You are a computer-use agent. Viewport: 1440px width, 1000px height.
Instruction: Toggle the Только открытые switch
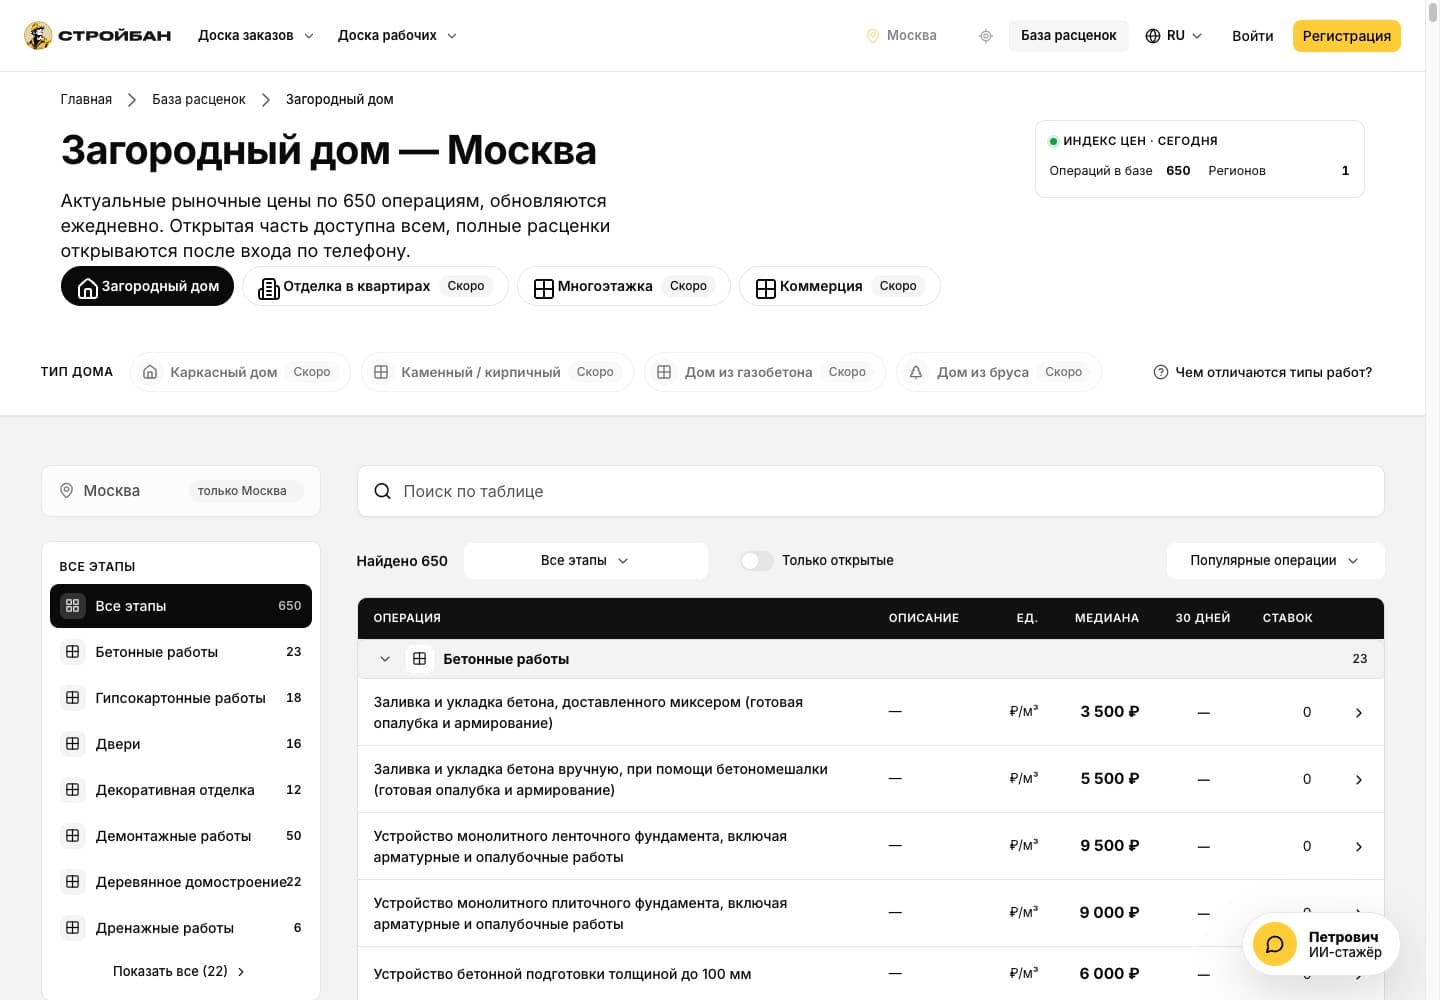click(757, 561)
